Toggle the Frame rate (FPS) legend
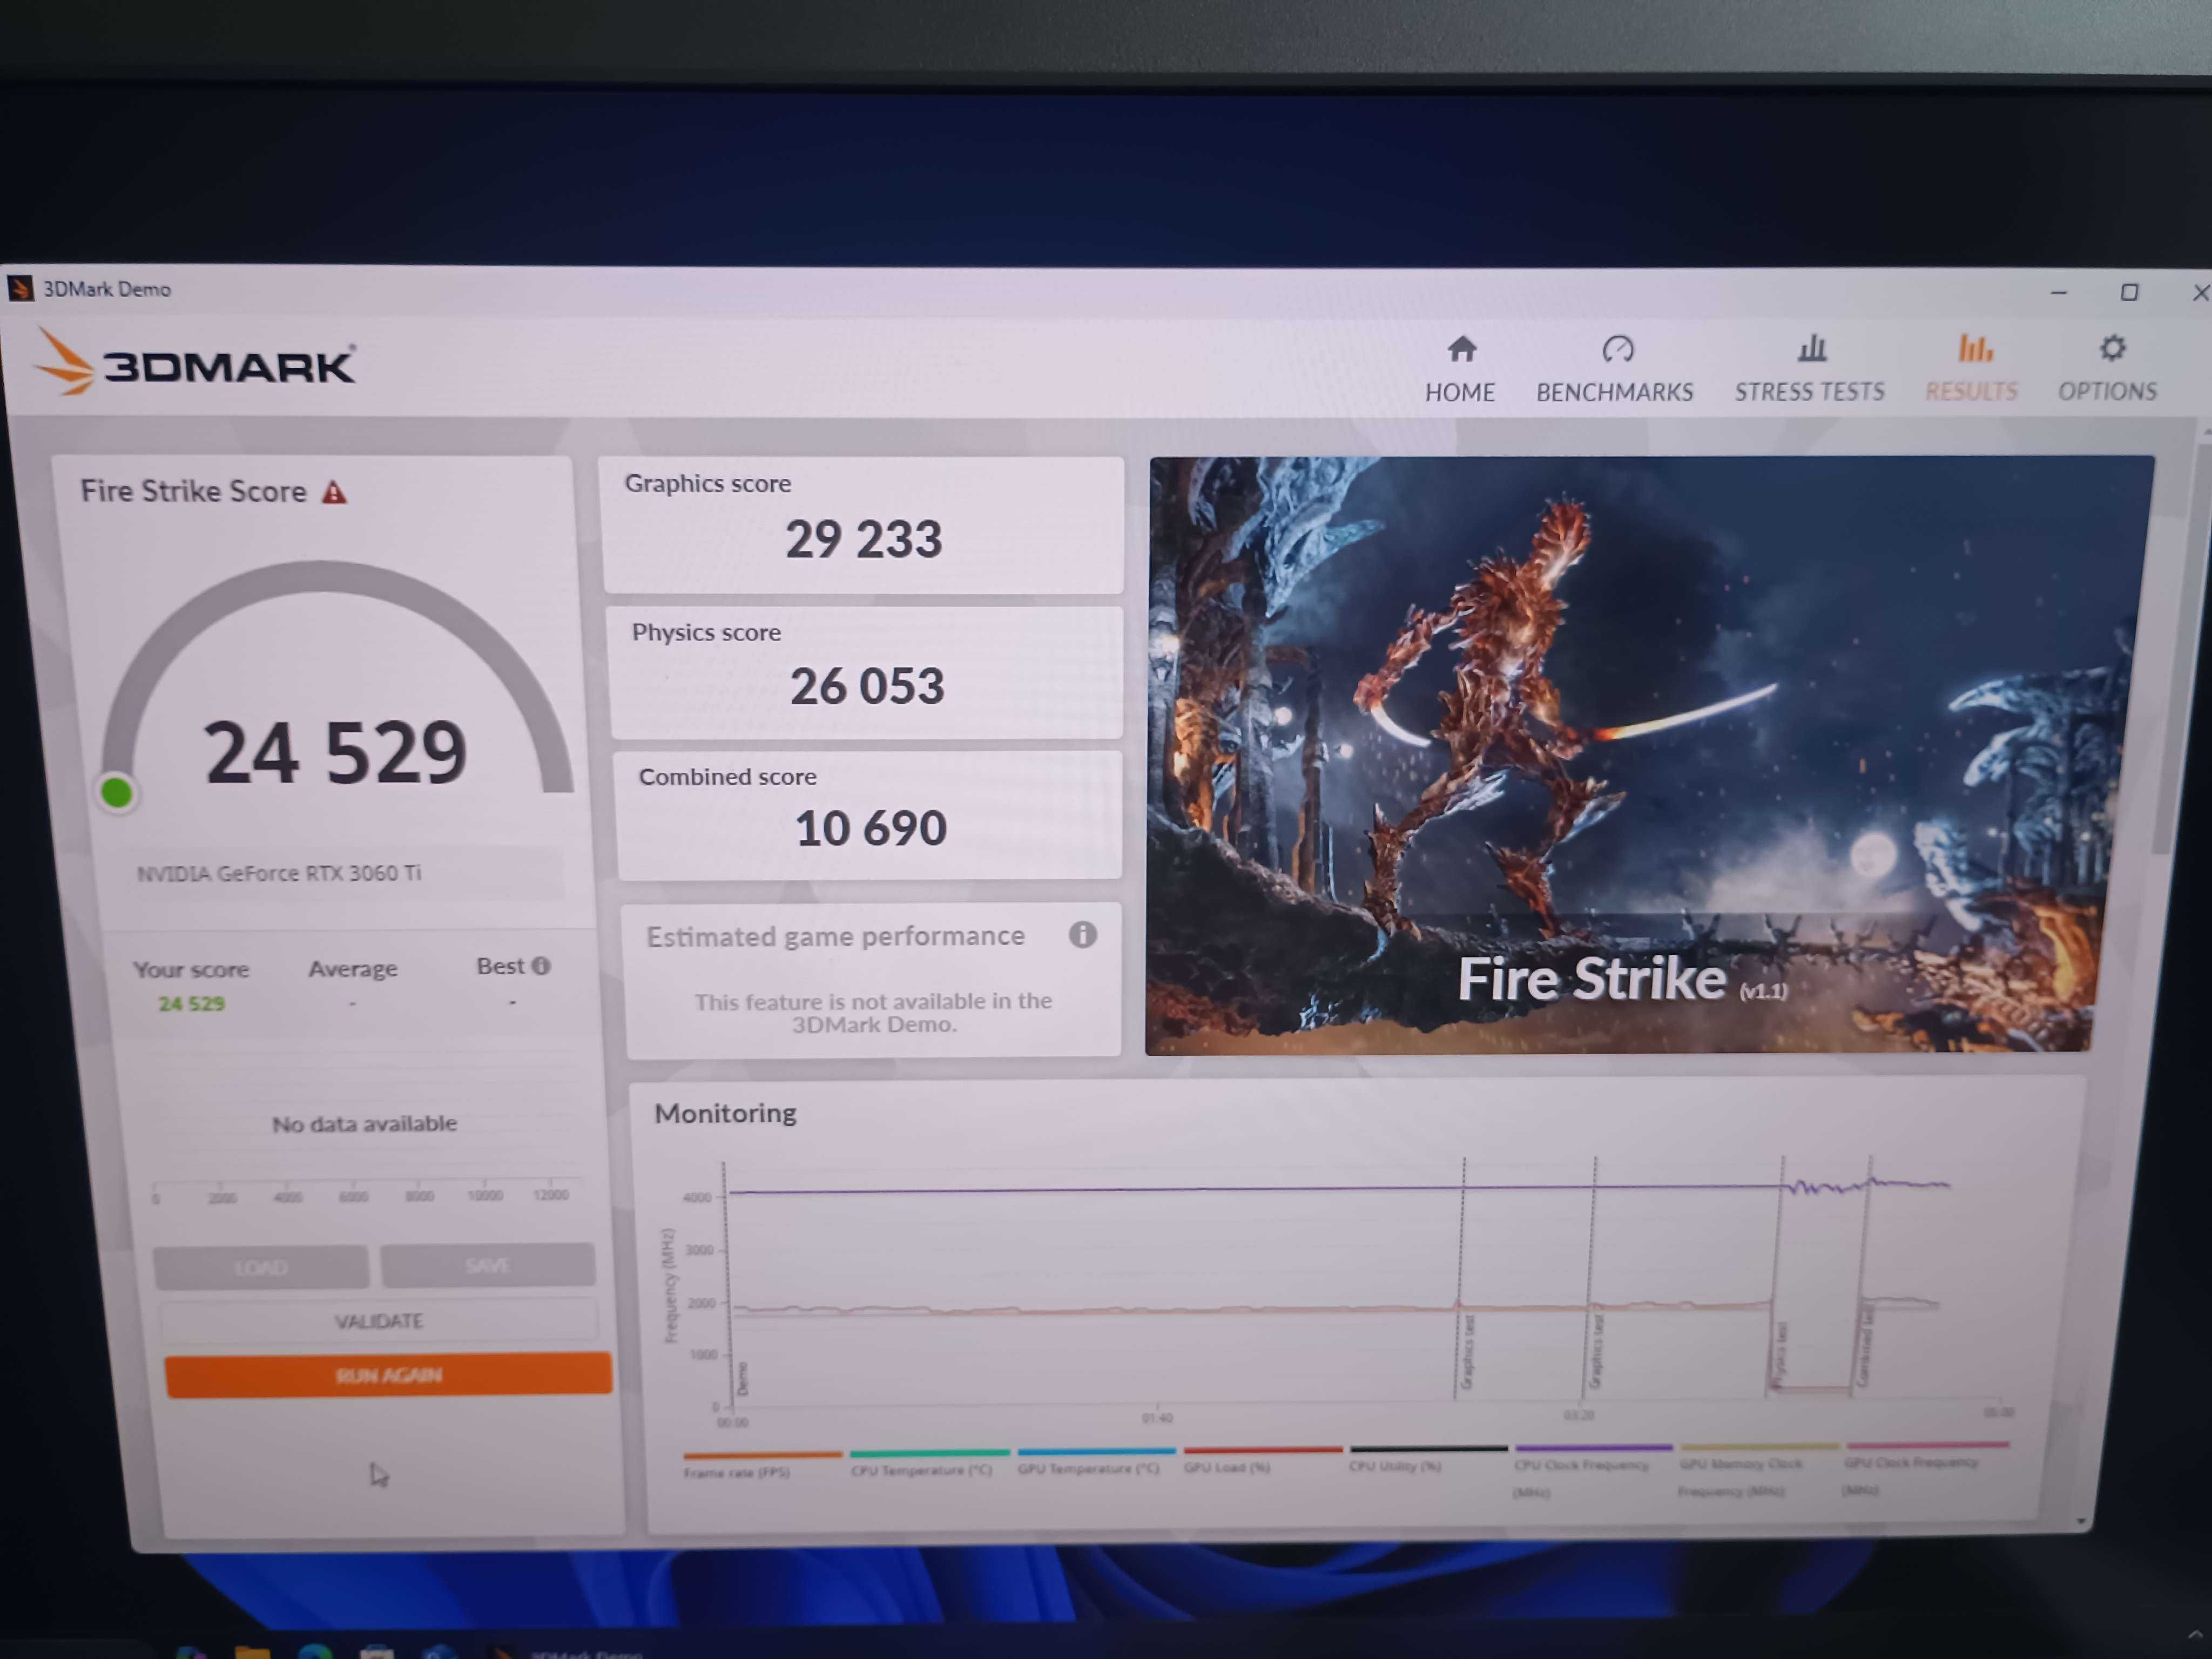The height and width of the screenshot is (1659, 2212). pos(762,1464)
